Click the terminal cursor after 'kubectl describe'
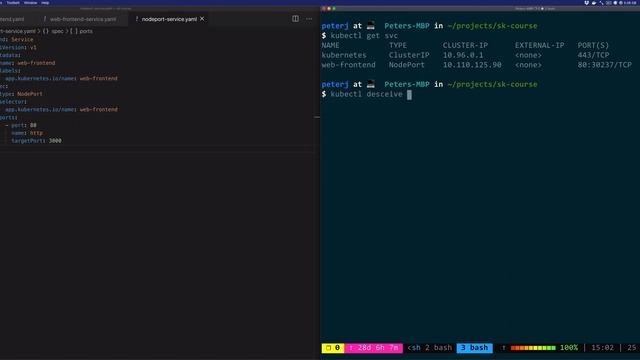Image resolution: width=640 pixels, height=360 pixels. (409, 95)
